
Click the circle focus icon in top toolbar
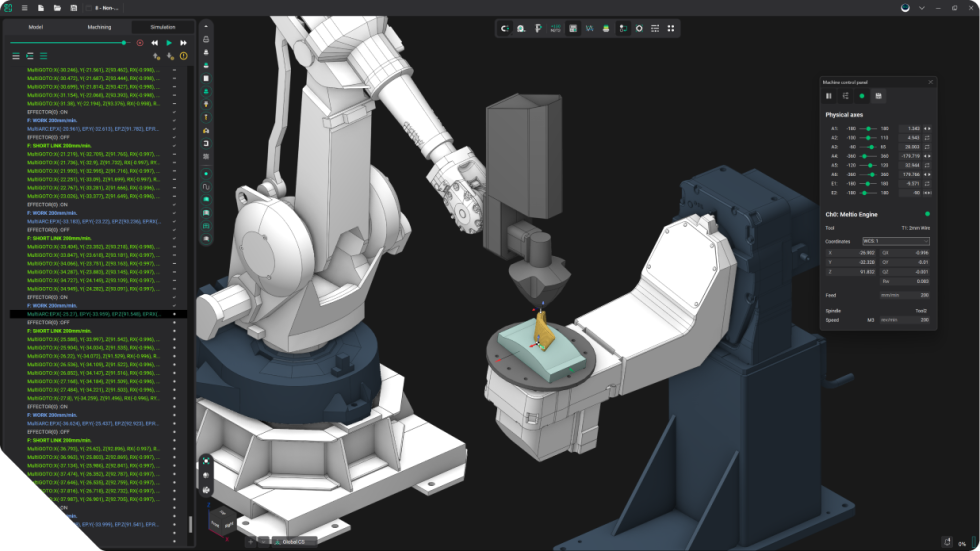(639, 29)
